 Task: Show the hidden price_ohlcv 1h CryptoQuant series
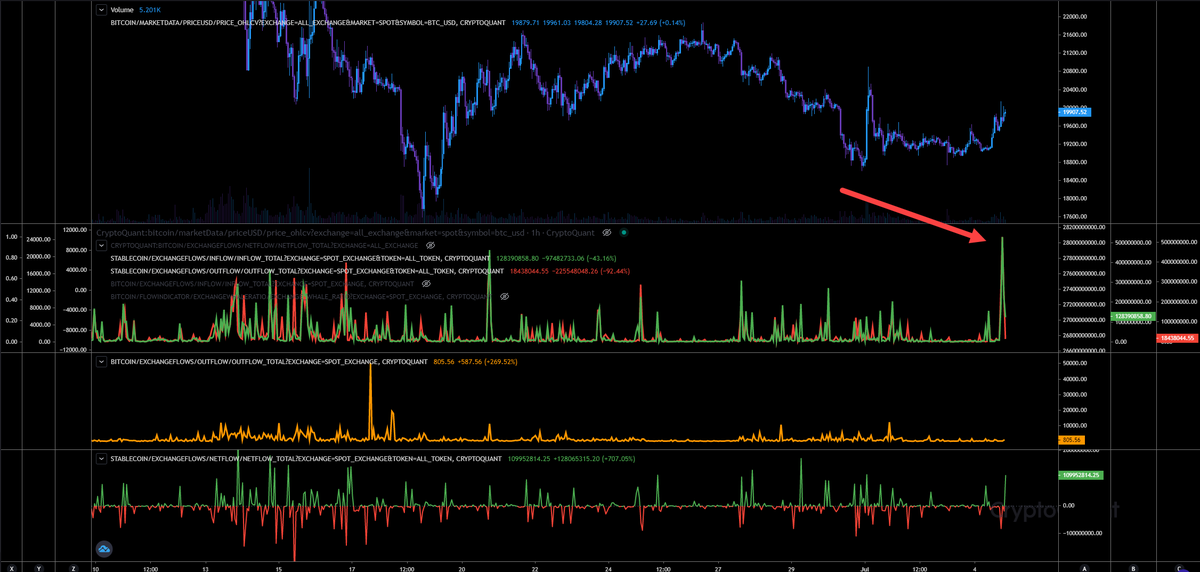[606, 232]
